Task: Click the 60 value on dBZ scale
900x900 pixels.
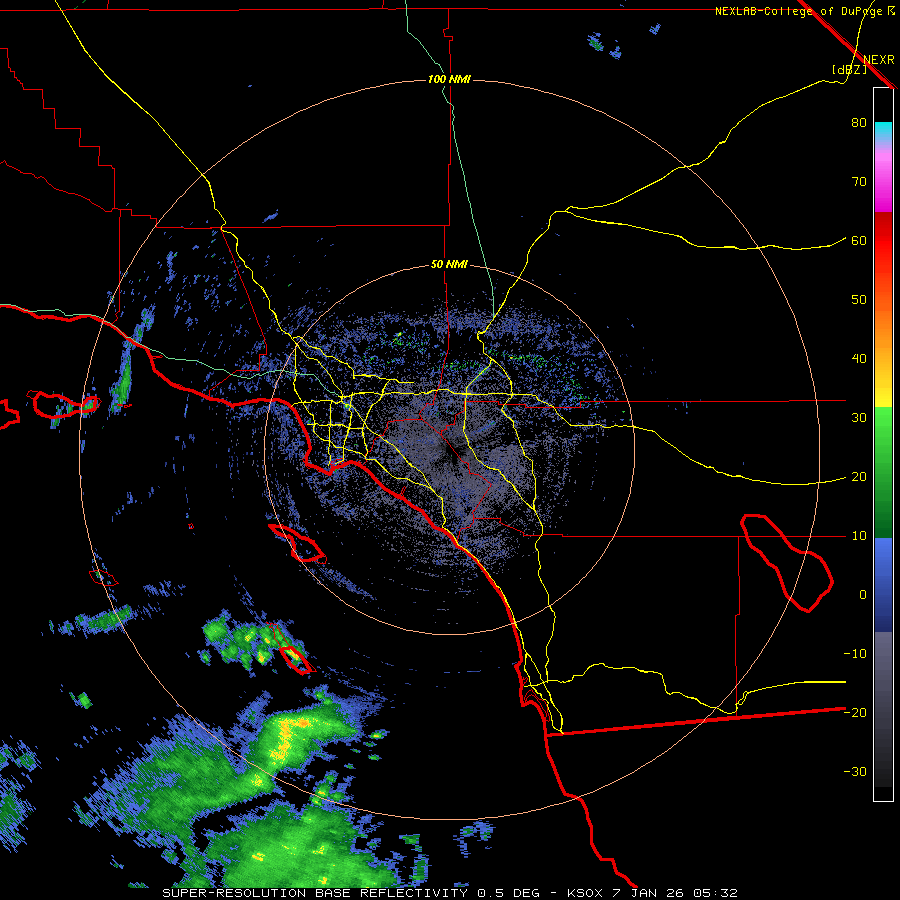Action: point(859,240)
